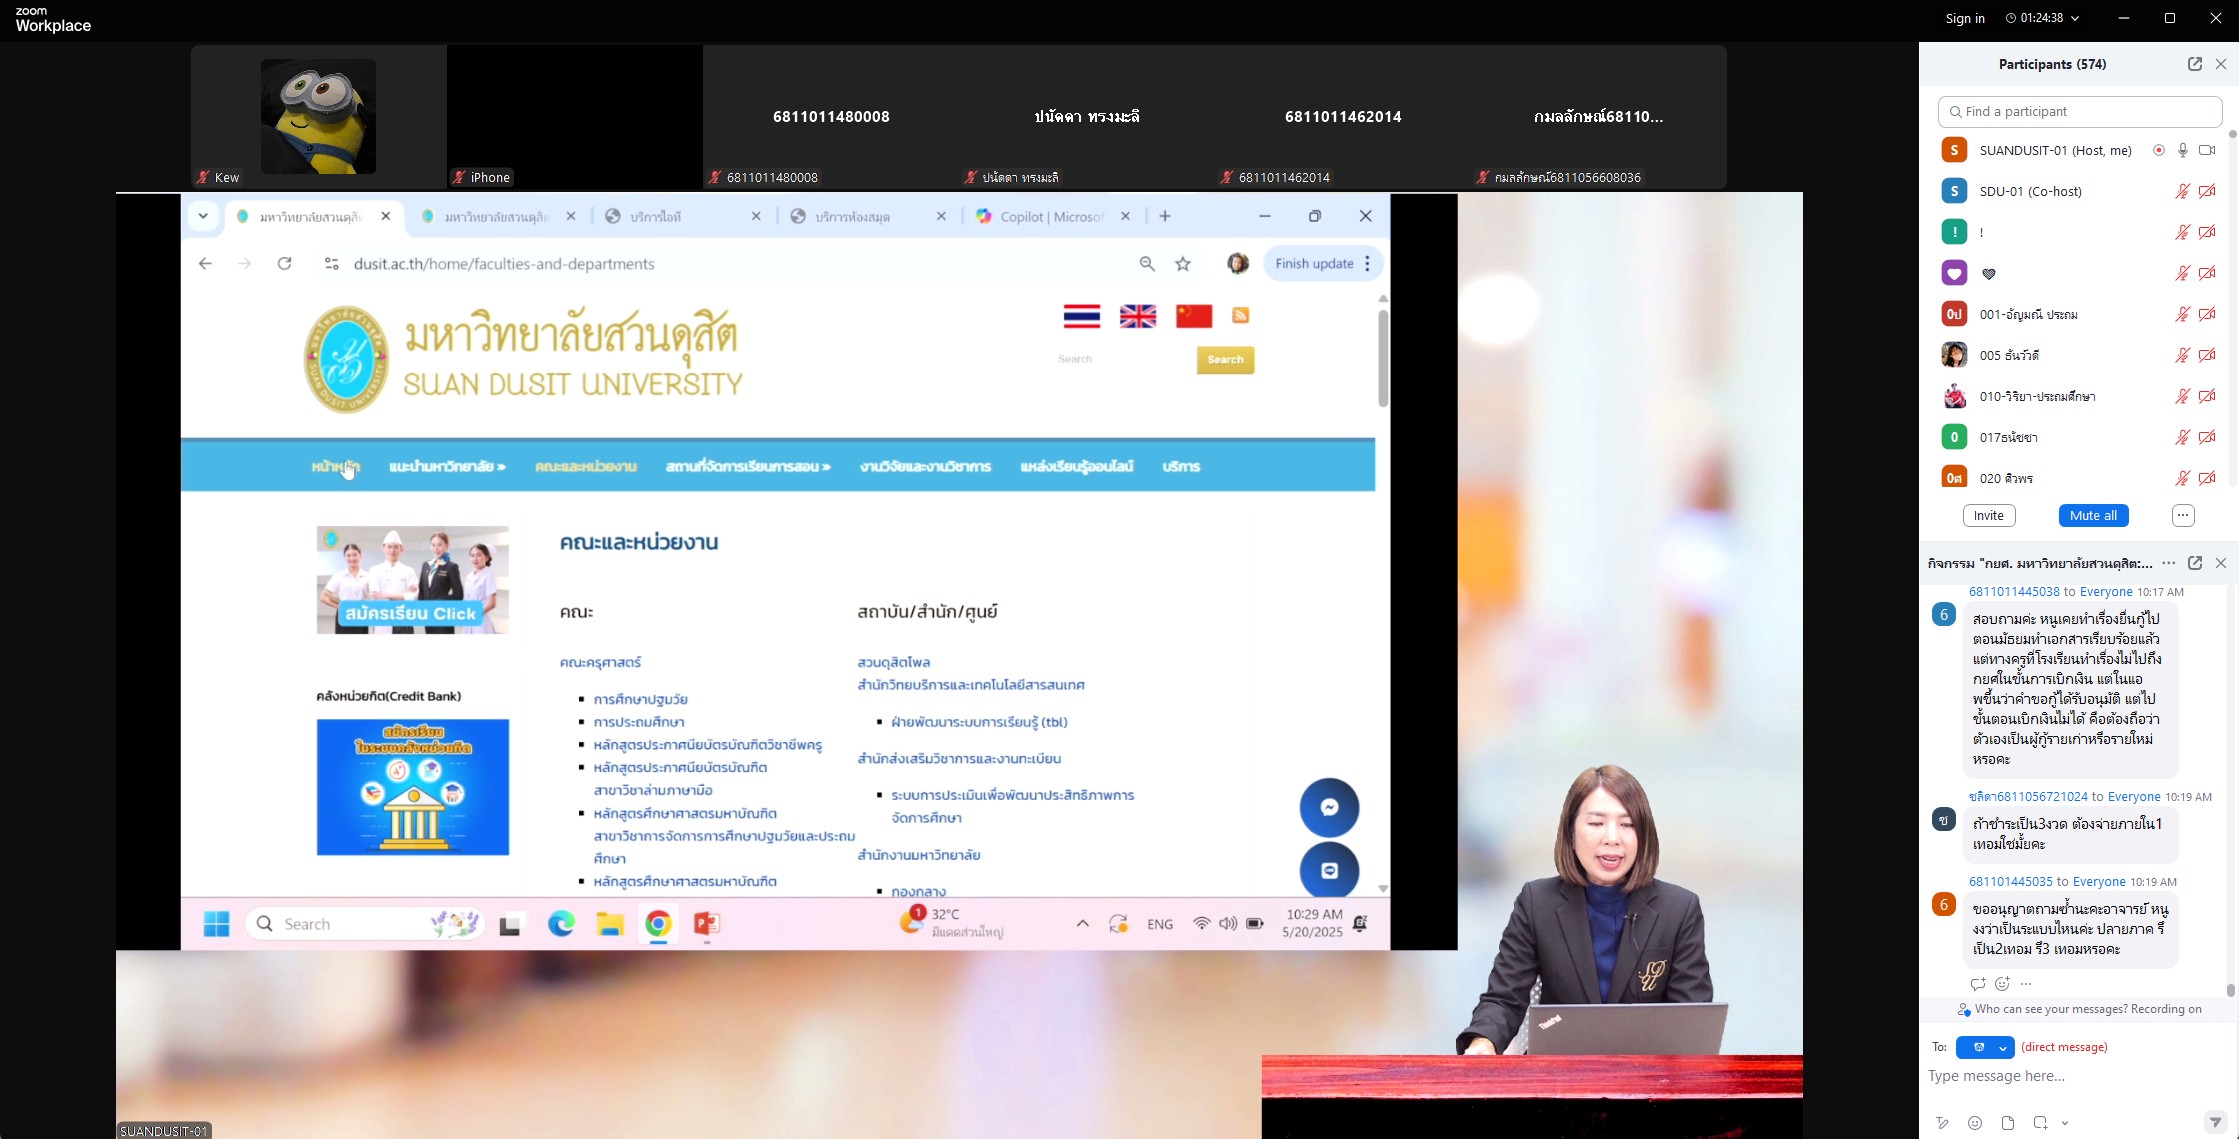The height and width of the screenshot is (1139, 2239).
Task: Expand the screenshot options chevron in chat
Action: [x=2065, y=1124]
